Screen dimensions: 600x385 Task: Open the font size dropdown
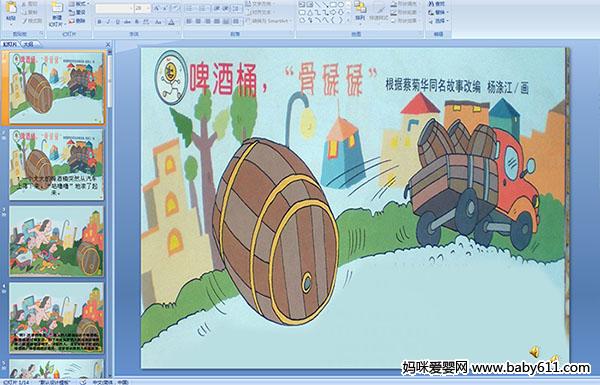(x=148, y=8)
